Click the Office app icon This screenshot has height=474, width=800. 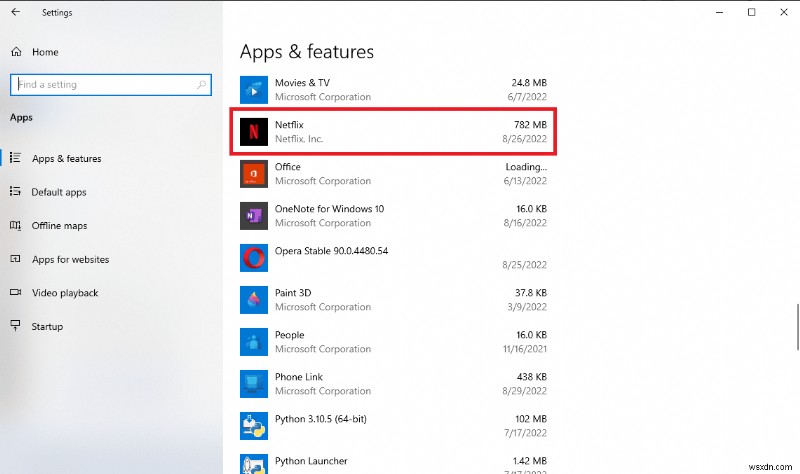coord(254,173)
